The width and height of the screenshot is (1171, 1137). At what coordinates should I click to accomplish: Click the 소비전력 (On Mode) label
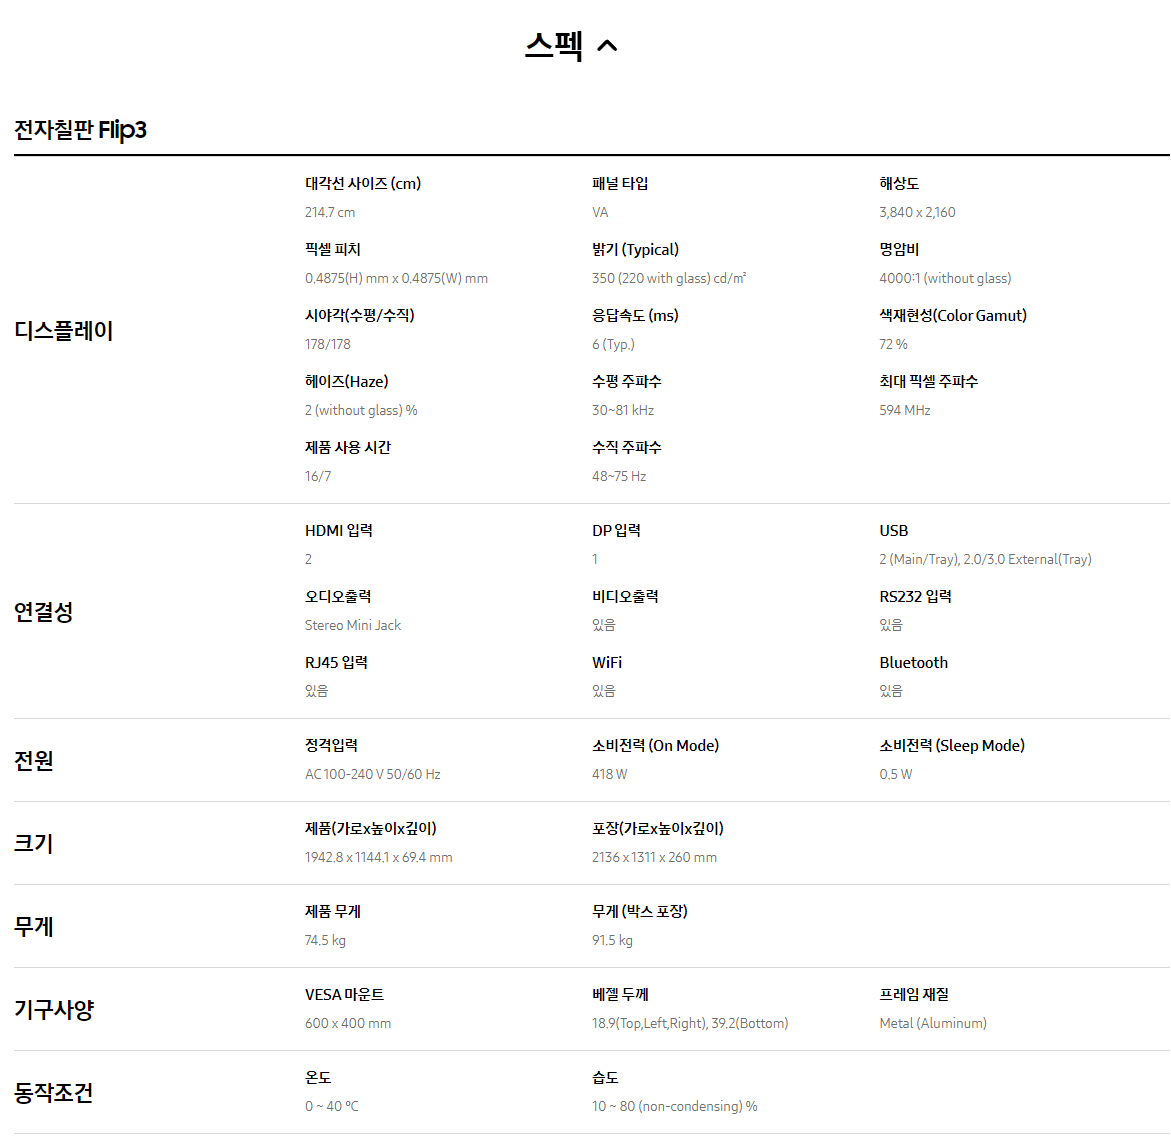click(x=656, y=746)
